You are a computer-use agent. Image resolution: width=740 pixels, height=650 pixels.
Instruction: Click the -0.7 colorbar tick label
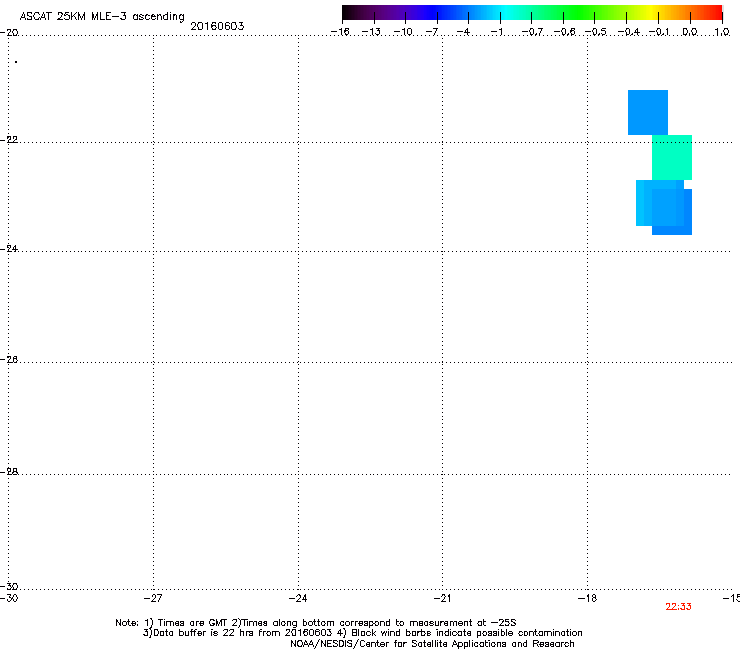tap(532, 32)
